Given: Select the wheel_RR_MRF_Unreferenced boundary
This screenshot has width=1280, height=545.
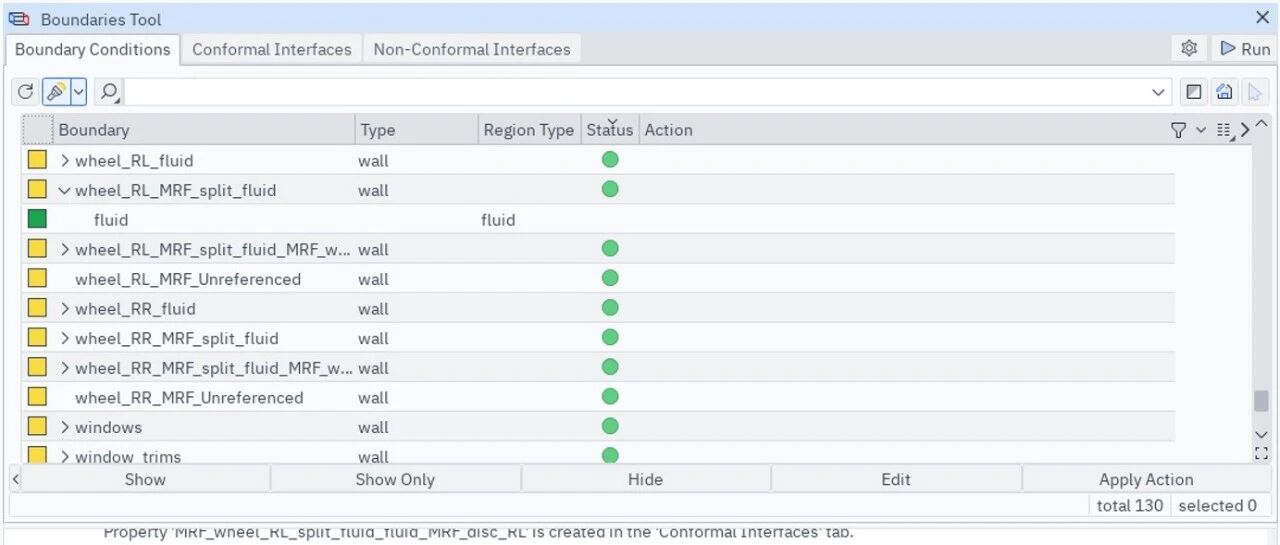Looking at the screenshot, I should pos(189,397).
